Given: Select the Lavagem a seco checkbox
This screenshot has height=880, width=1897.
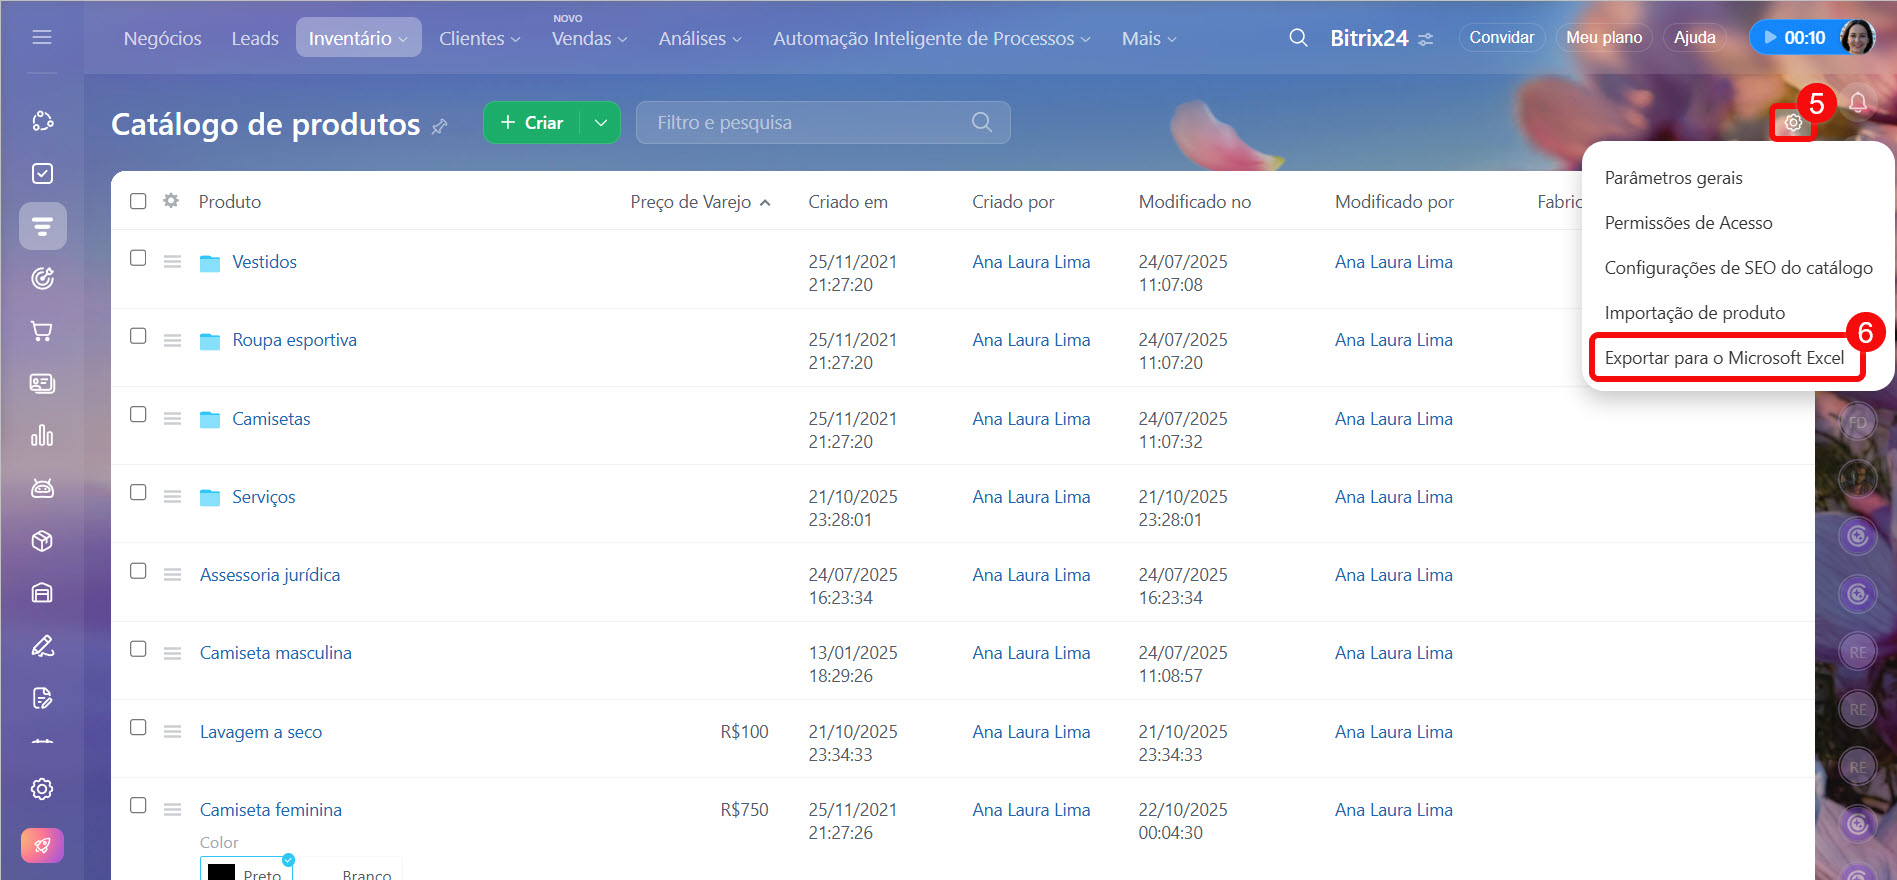Looking at the screenshot, I should coord(138,727).
